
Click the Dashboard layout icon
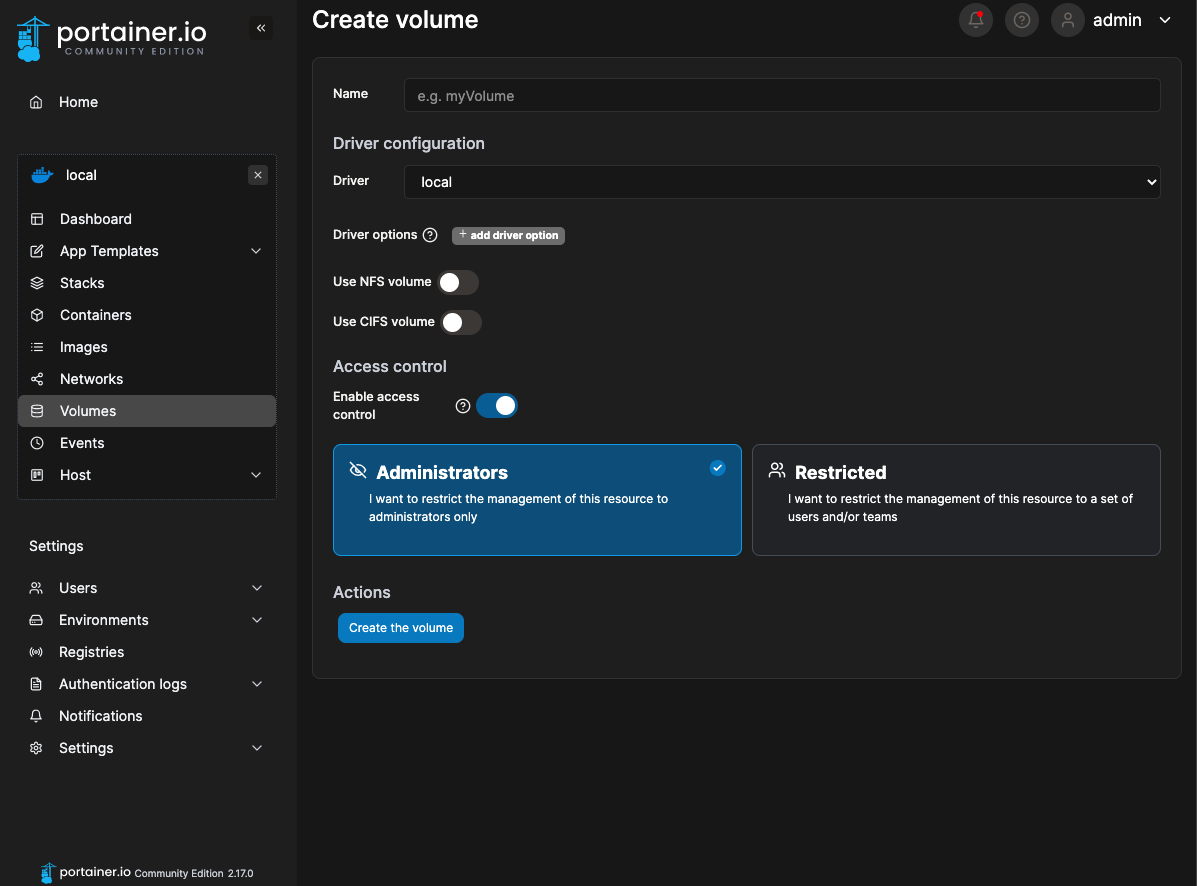(37, 219)
